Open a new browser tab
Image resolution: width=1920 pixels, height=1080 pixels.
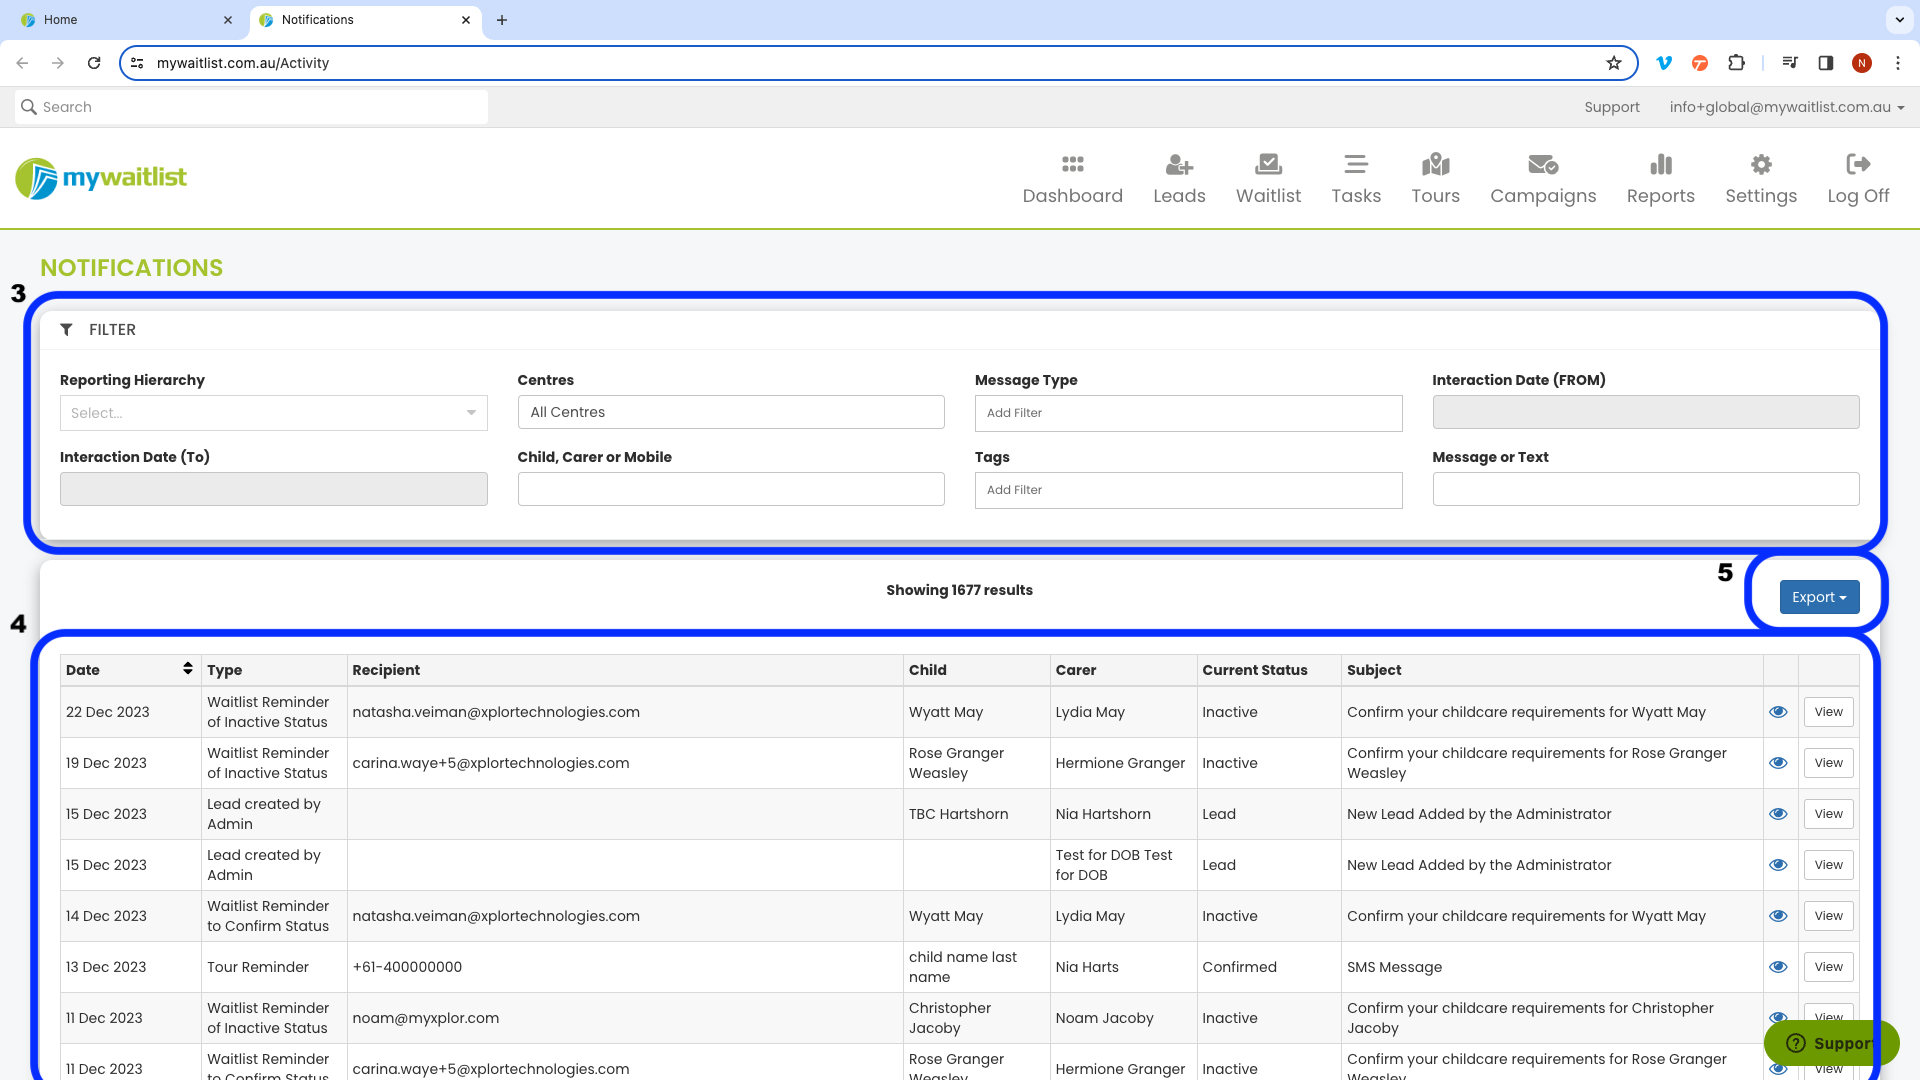tap(502, 20)
